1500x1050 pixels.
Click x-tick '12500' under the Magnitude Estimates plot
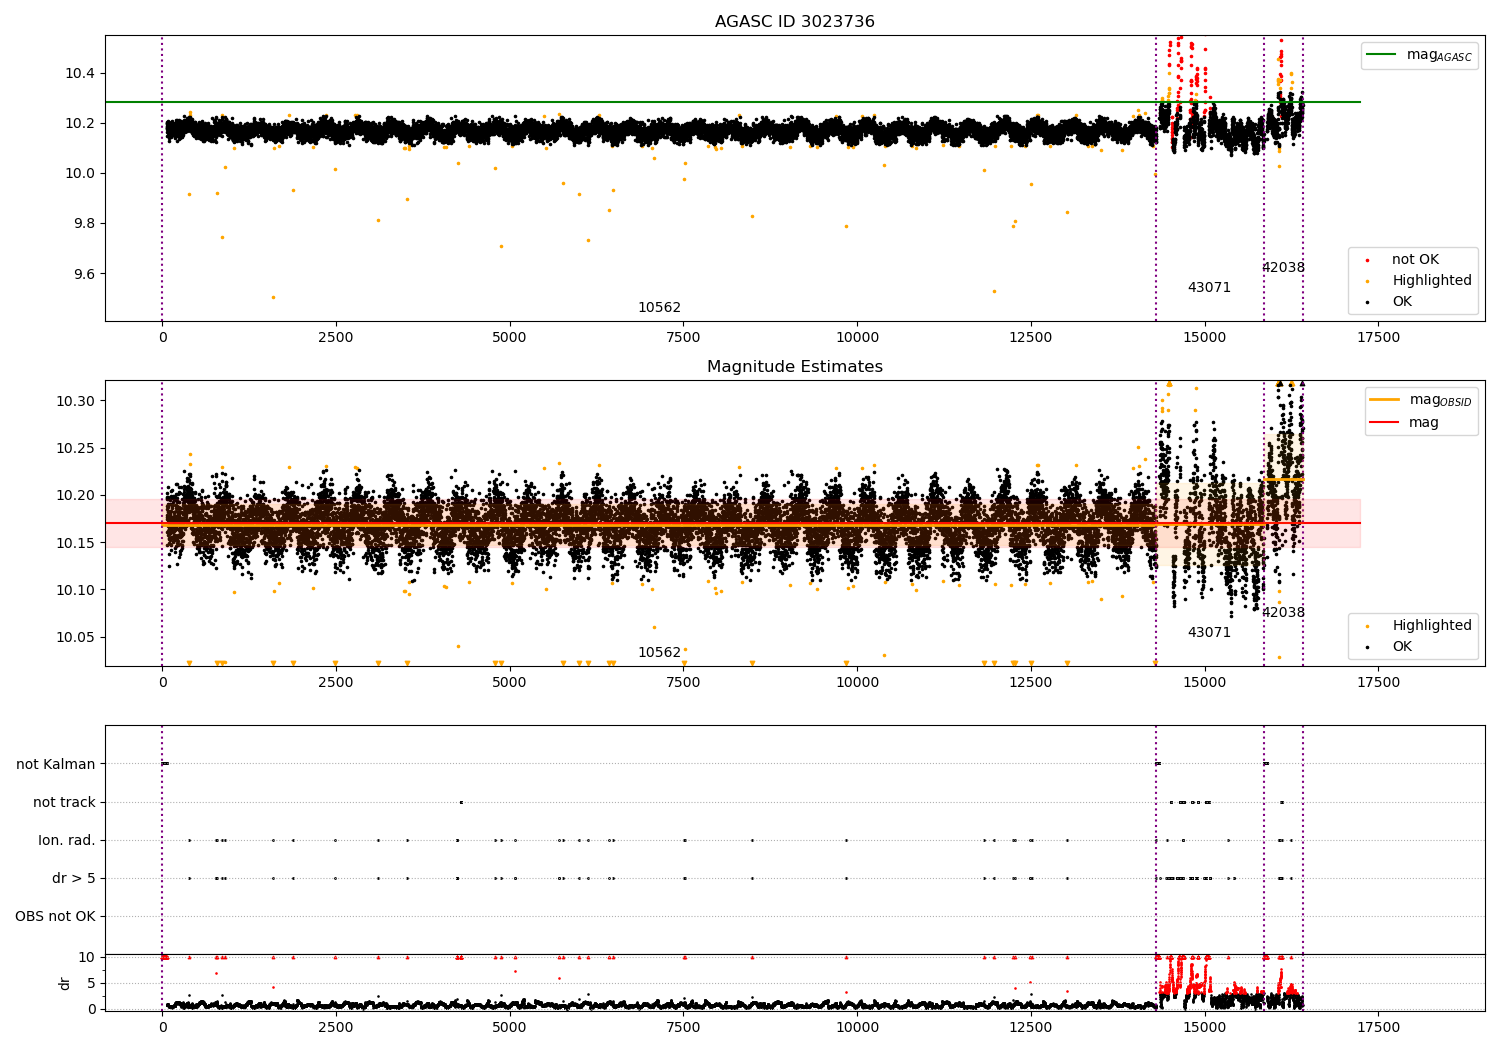pos(1030,682)
